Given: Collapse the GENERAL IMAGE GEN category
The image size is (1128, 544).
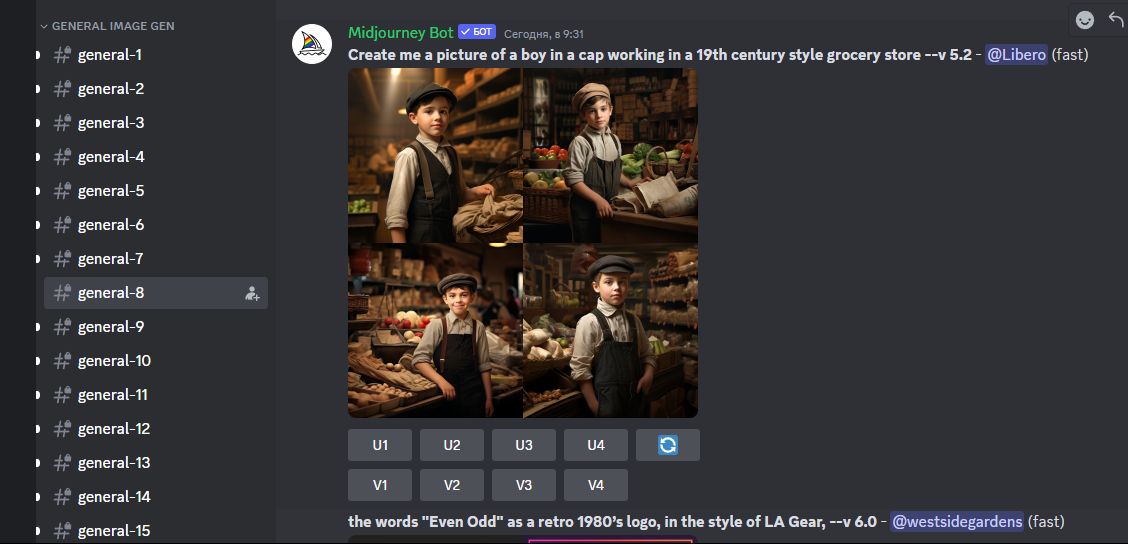Looking at the screenshot, I should click(107, 26).
